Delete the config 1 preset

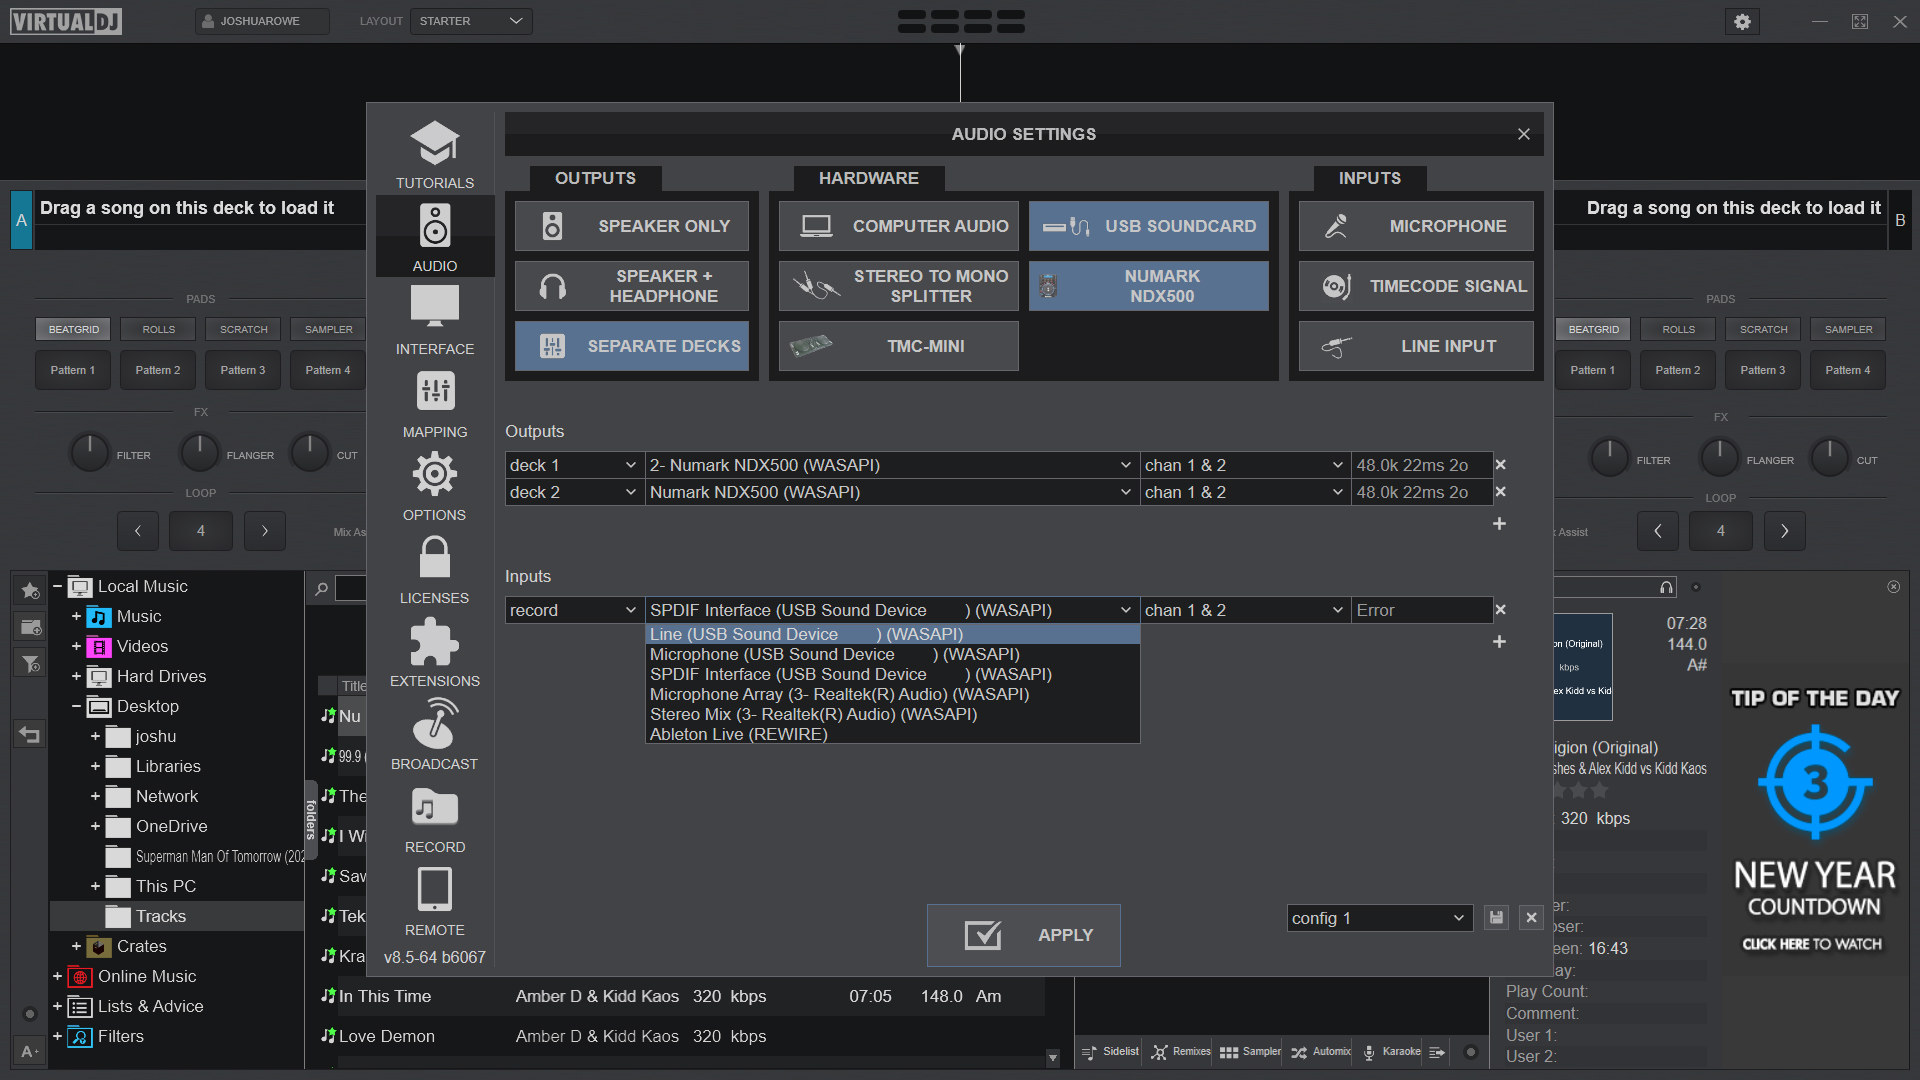pyautogui.click(x=1531, y=918)
